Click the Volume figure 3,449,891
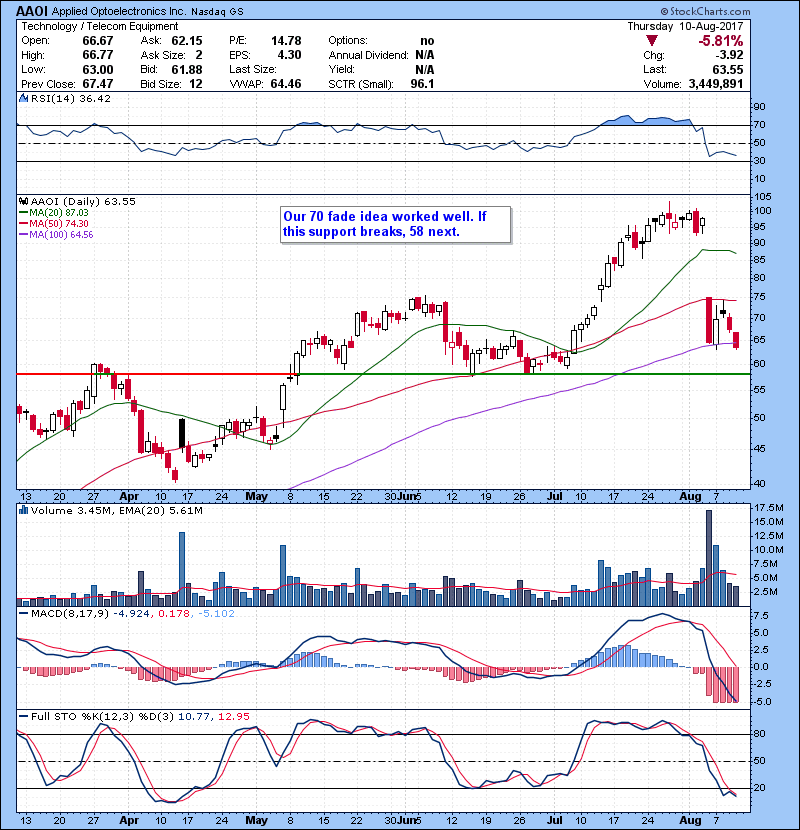Screen dimensions: 800x830 click(x=716, y=84)
